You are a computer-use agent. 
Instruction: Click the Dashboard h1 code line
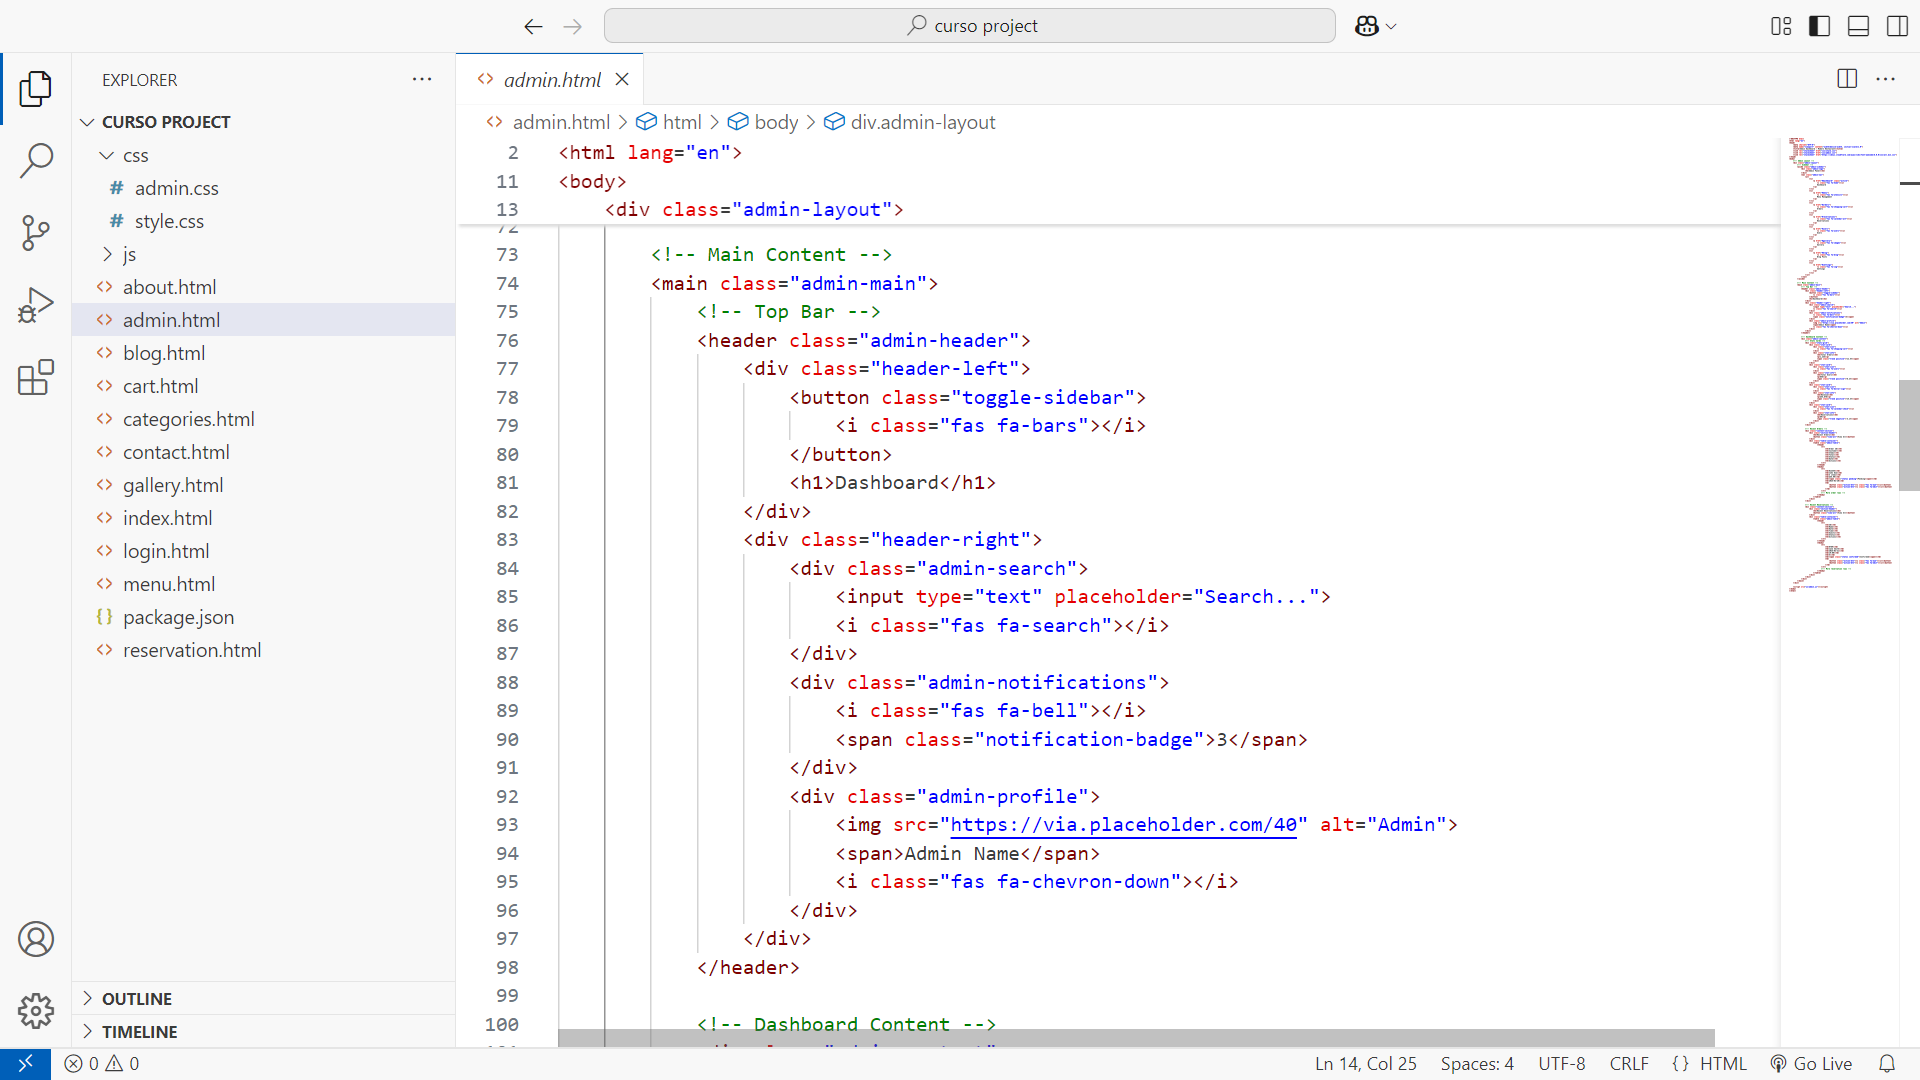tap(892, 483)
